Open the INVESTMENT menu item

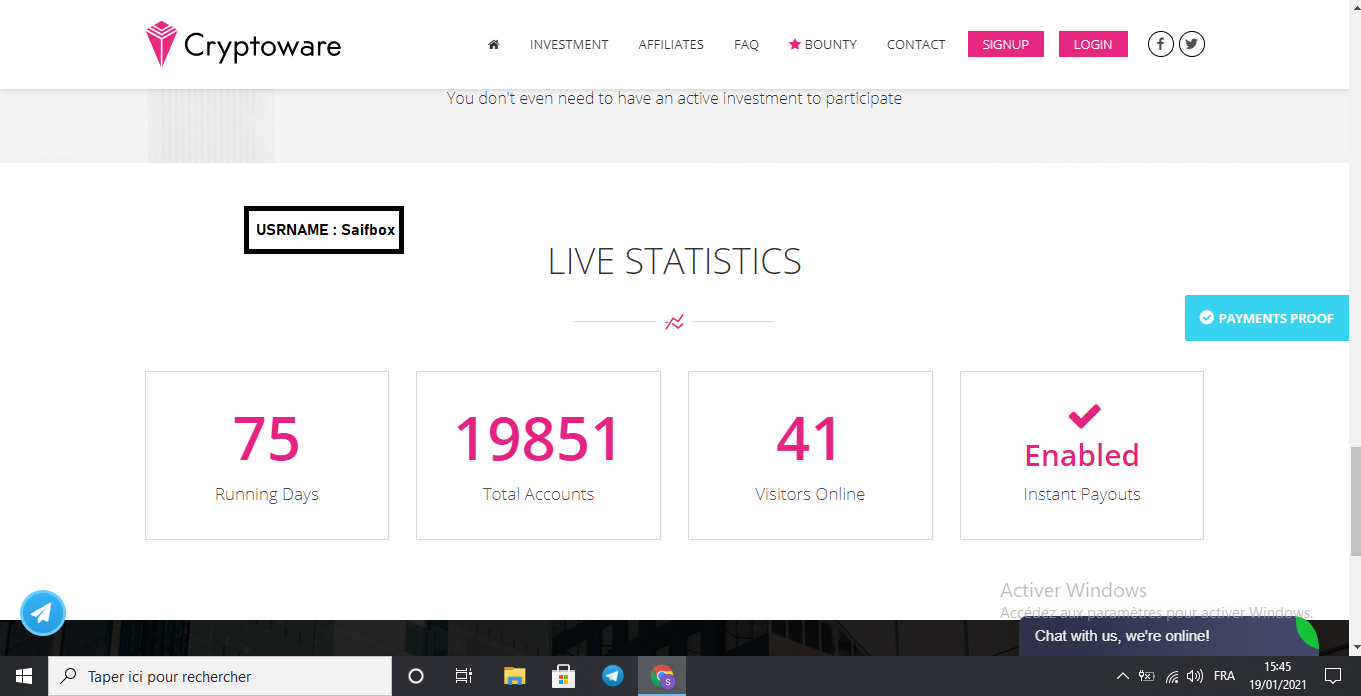point(569,45)
